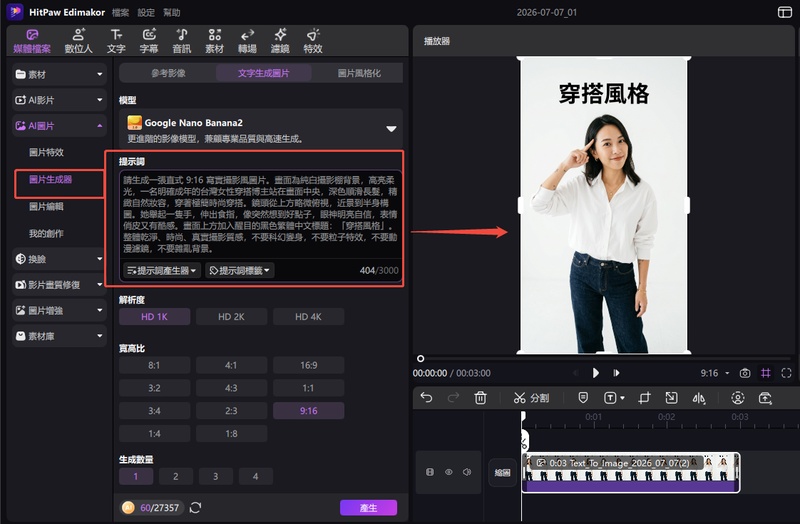Image resolution: width=800 pixels, height=524 pixels.
Task: Open the 數位人 digital human tool
Action: click(x=78, y=41)
